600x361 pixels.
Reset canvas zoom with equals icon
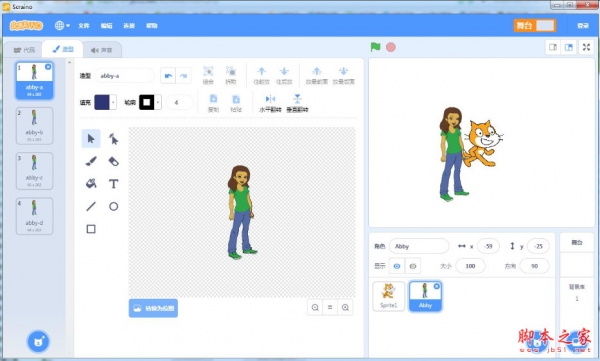coord(330,307)
